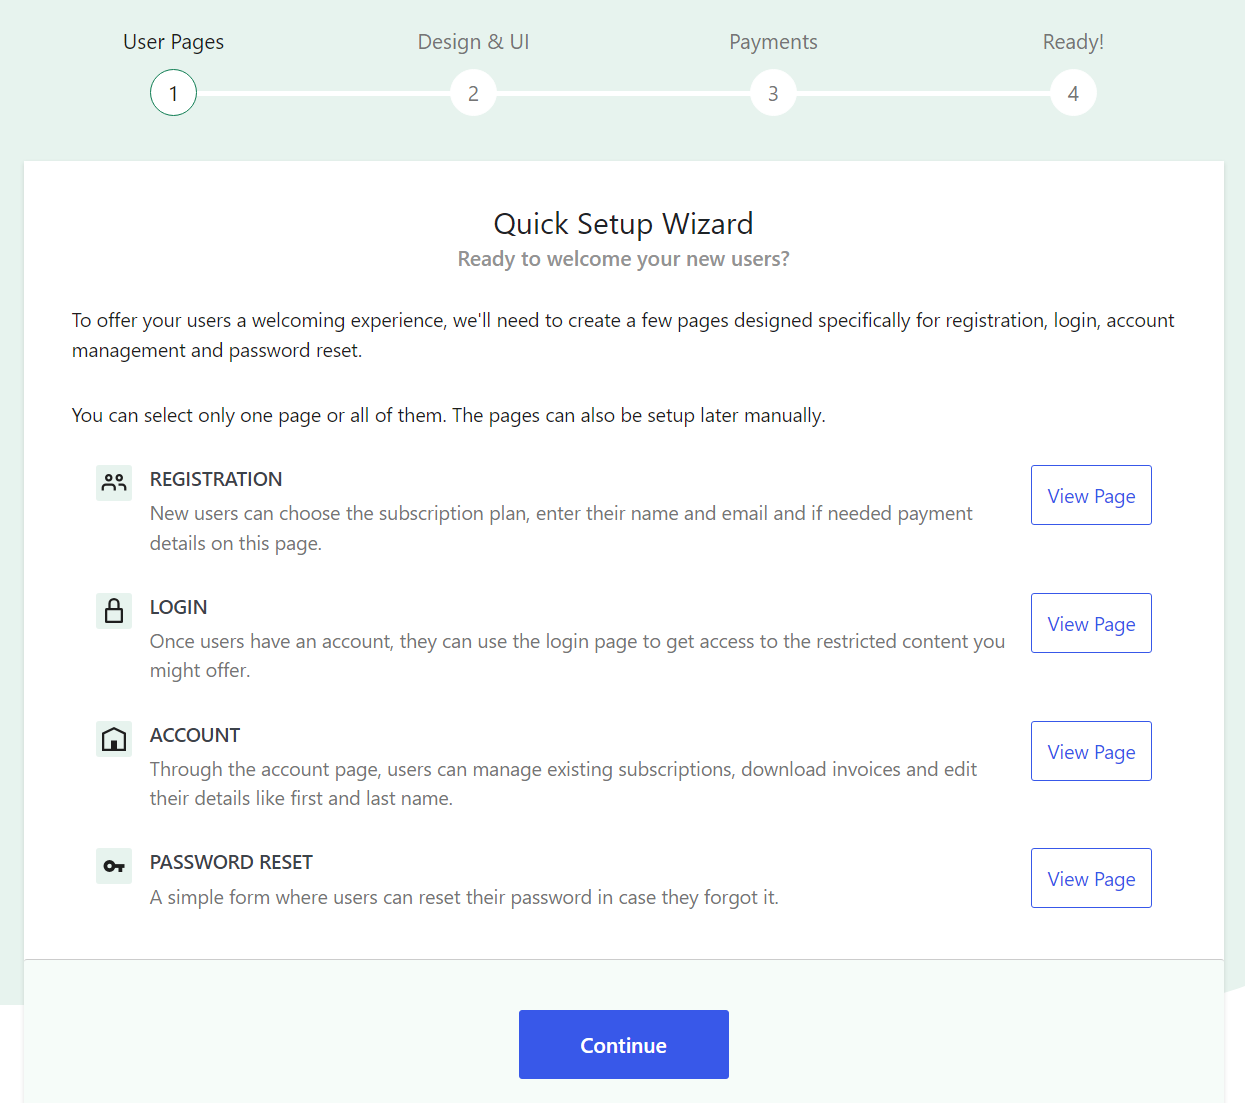
Task: Click the 'New users can choose' description
Action: tap(561, 528)
